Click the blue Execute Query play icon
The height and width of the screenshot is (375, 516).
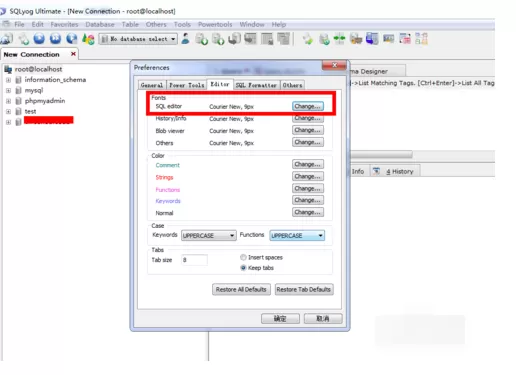pyautogui.click(x=39, y=39)
